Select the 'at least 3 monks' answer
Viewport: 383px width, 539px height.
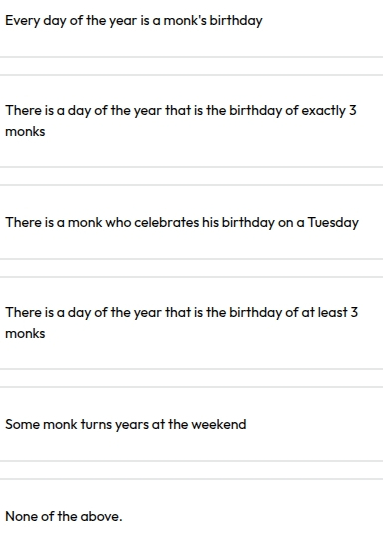tap(192, 323)
